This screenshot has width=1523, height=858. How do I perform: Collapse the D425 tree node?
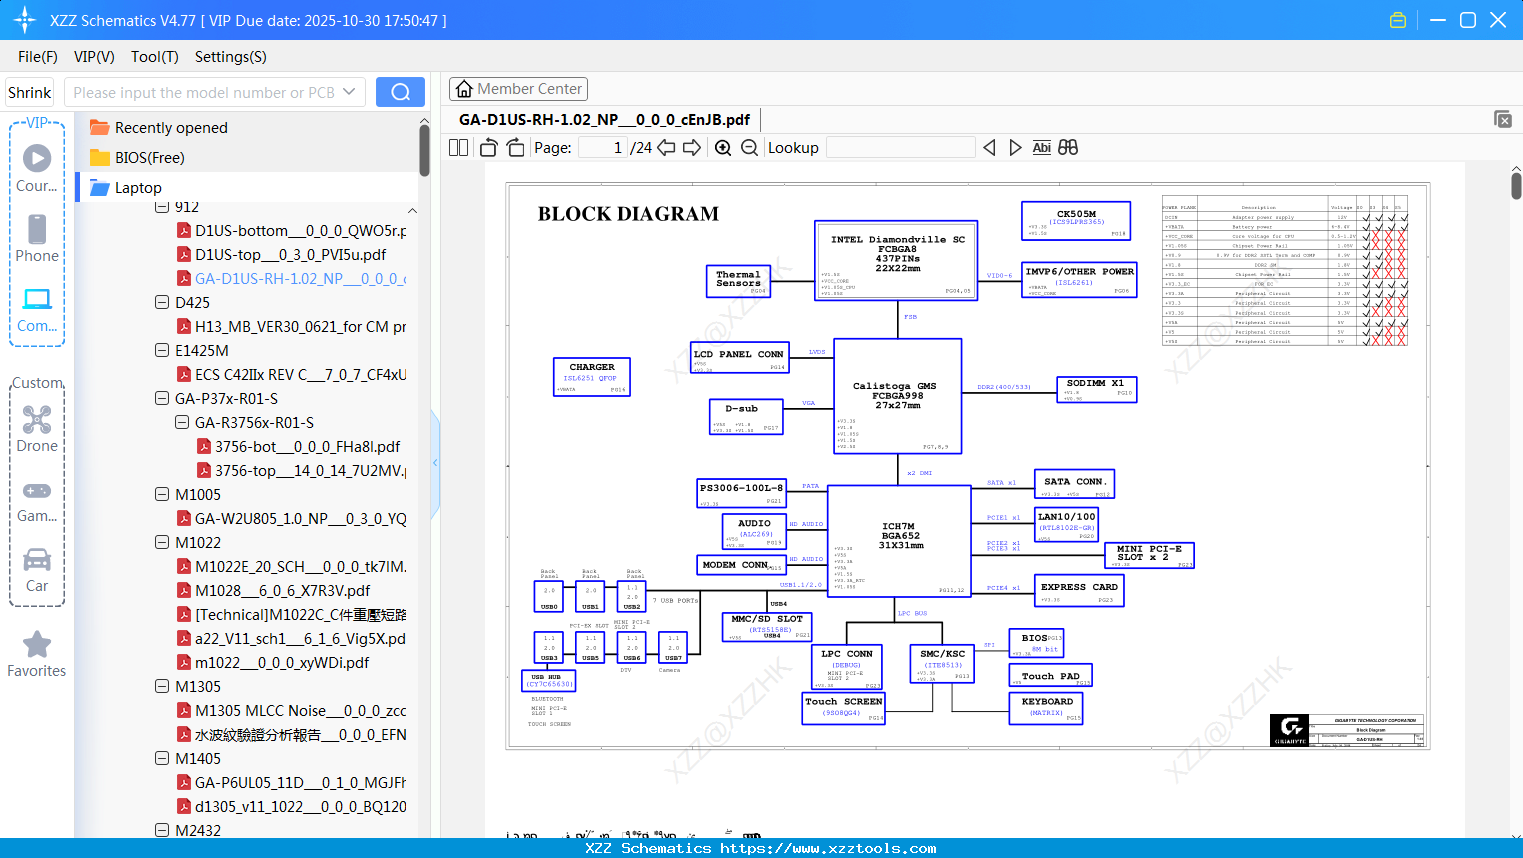click(162, 302)
